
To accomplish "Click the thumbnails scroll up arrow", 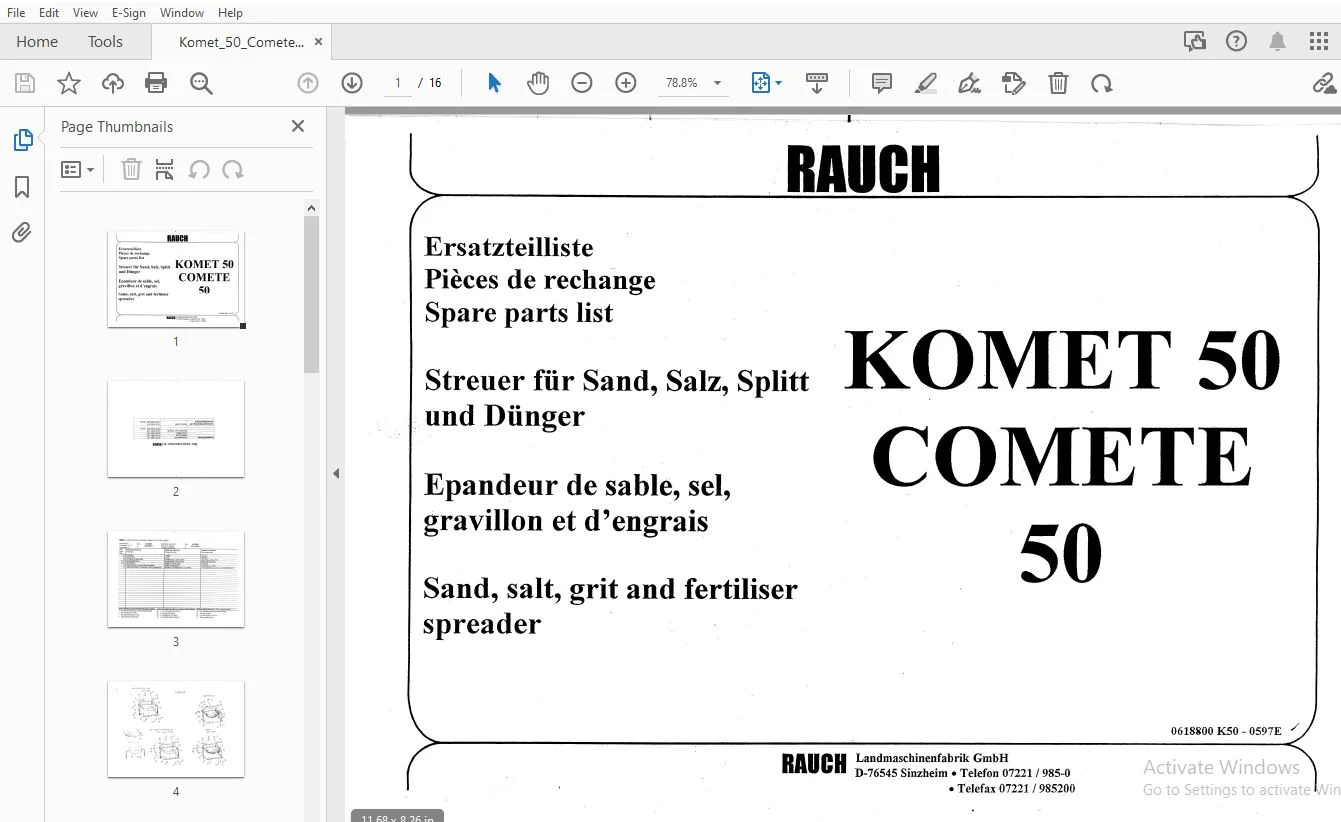I will 311,208.
